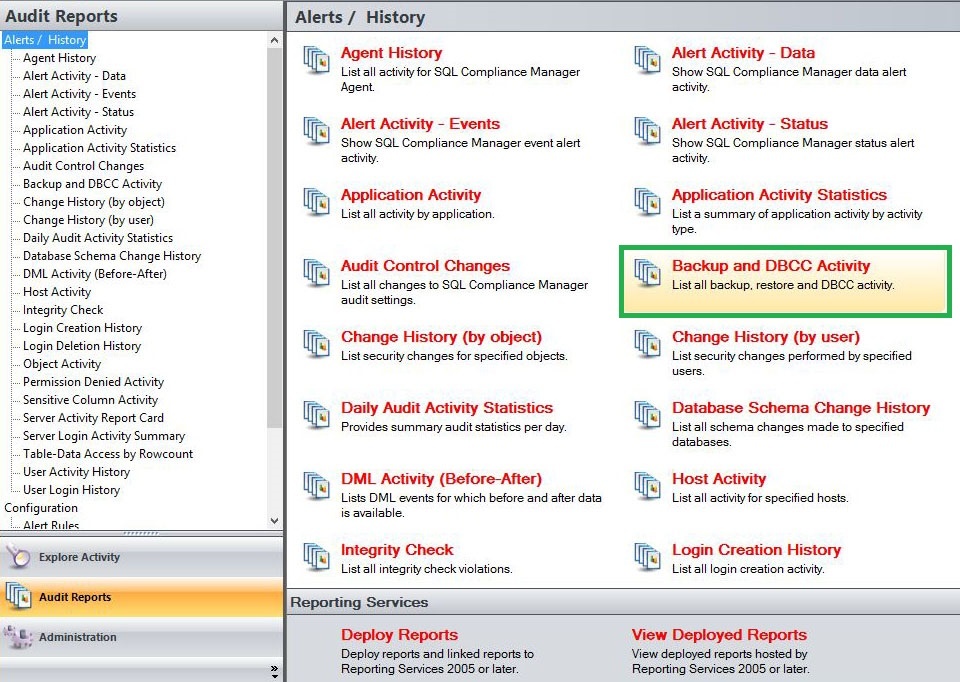Click the Audit Control Changes report icon
This screenshot has width=960, height=682.
317,273
